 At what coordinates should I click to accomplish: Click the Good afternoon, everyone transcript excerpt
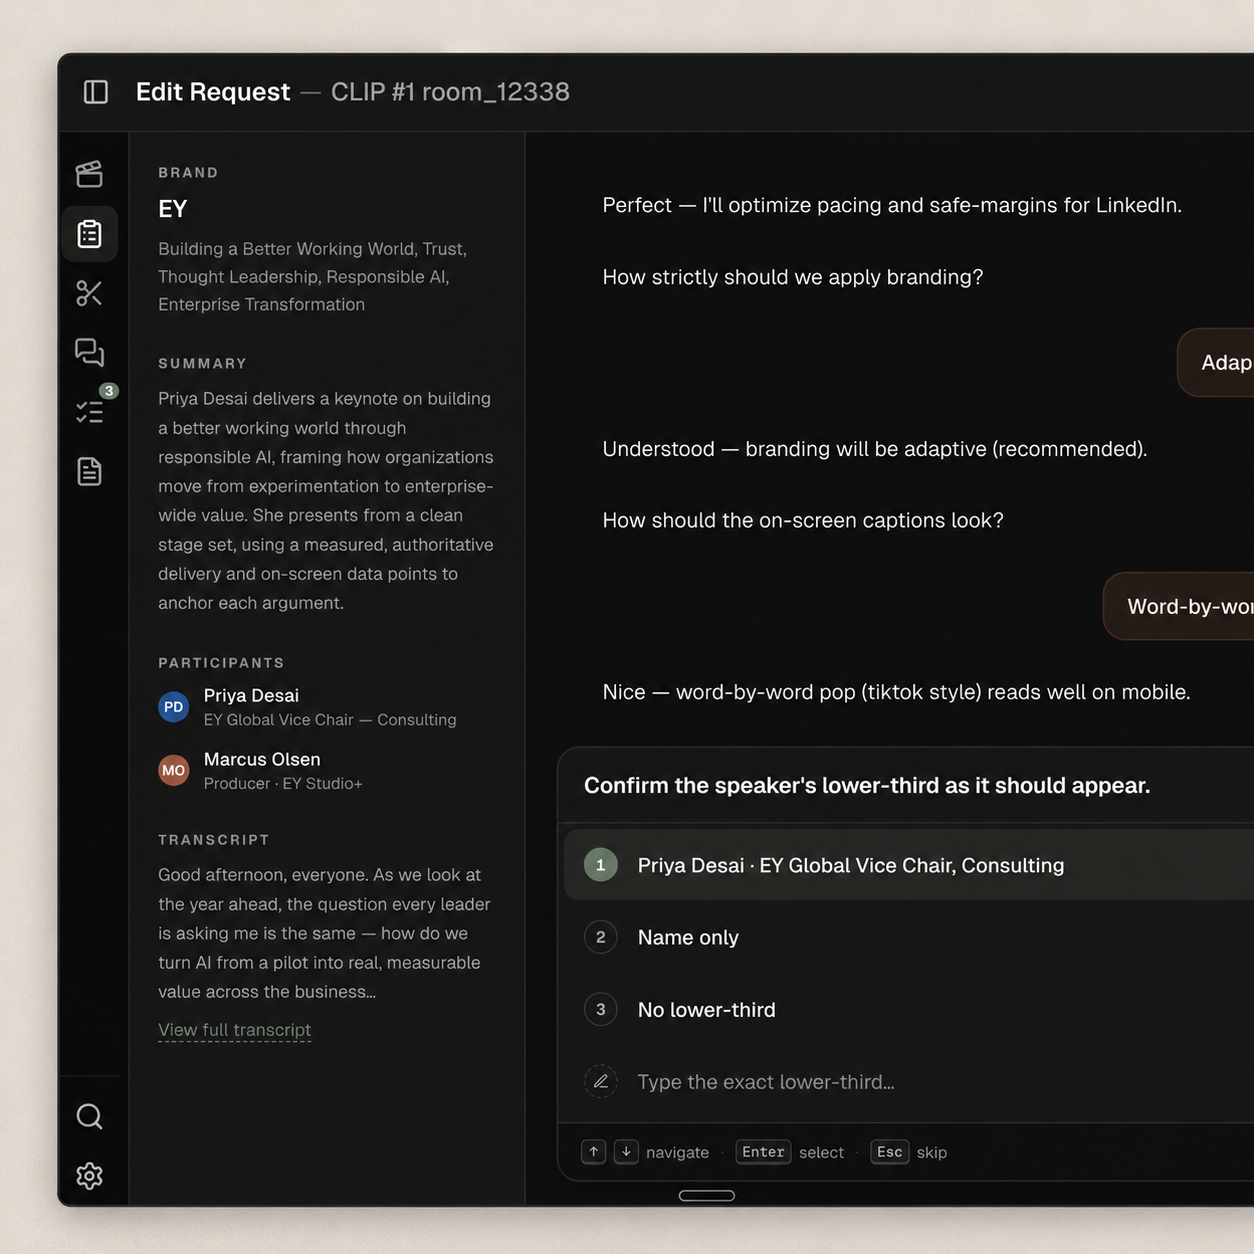[x=324, y=933]
